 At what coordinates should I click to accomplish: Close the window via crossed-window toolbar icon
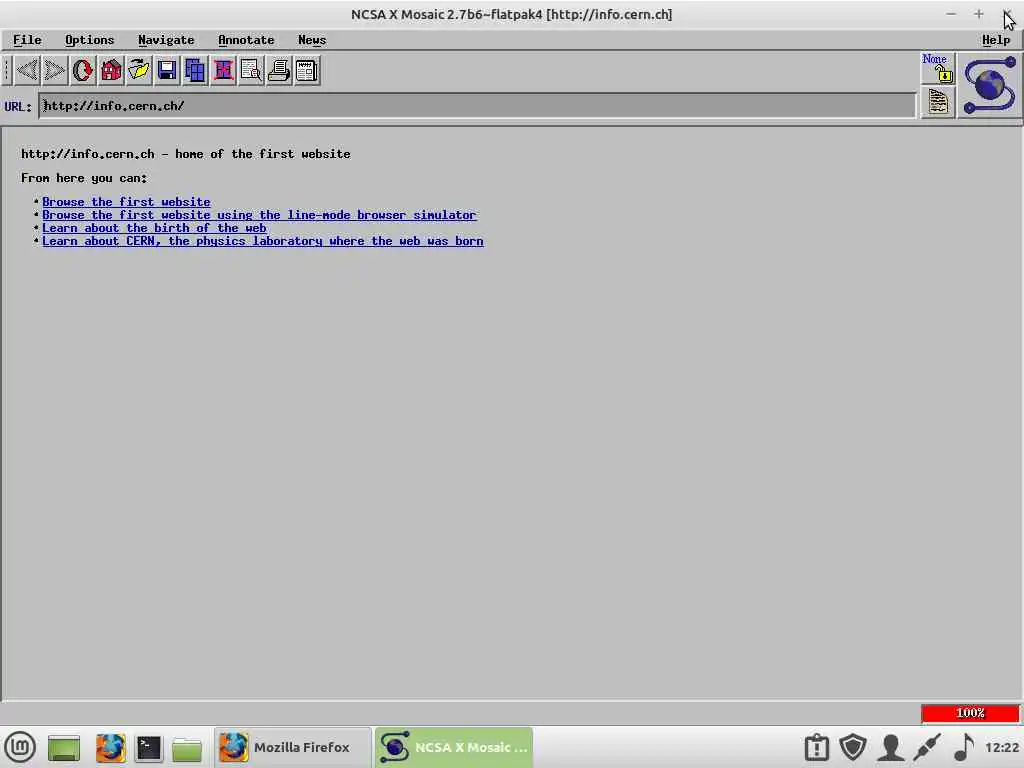[223, 70]
